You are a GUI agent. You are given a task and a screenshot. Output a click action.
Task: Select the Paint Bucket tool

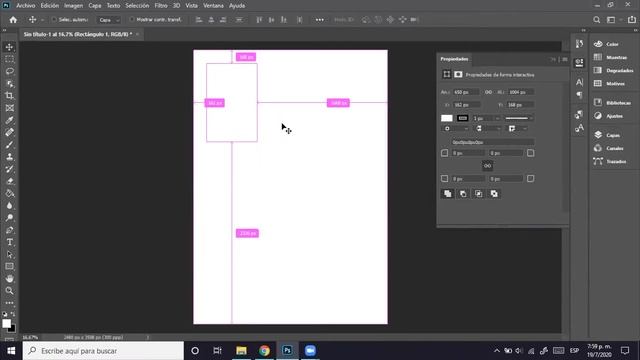[9, 193]
